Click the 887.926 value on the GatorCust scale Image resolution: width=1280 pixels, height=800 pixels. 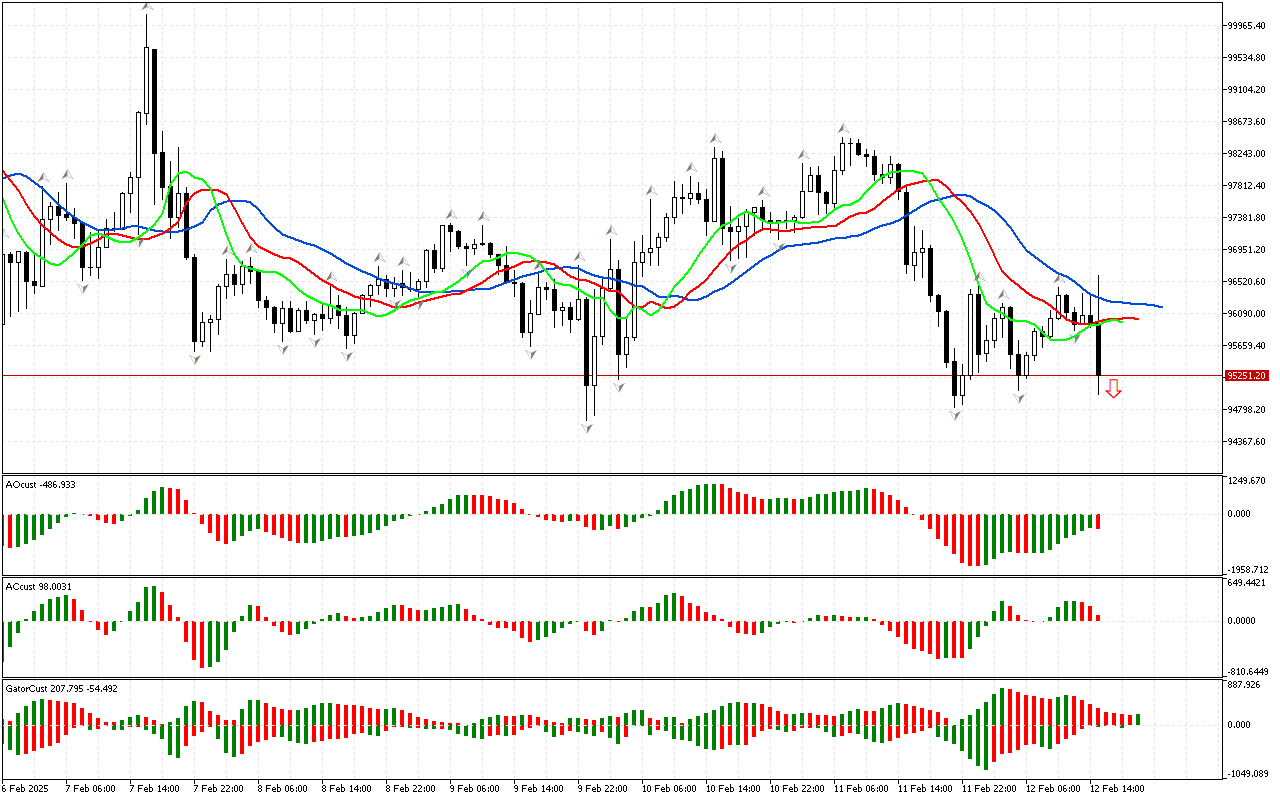1244,685
